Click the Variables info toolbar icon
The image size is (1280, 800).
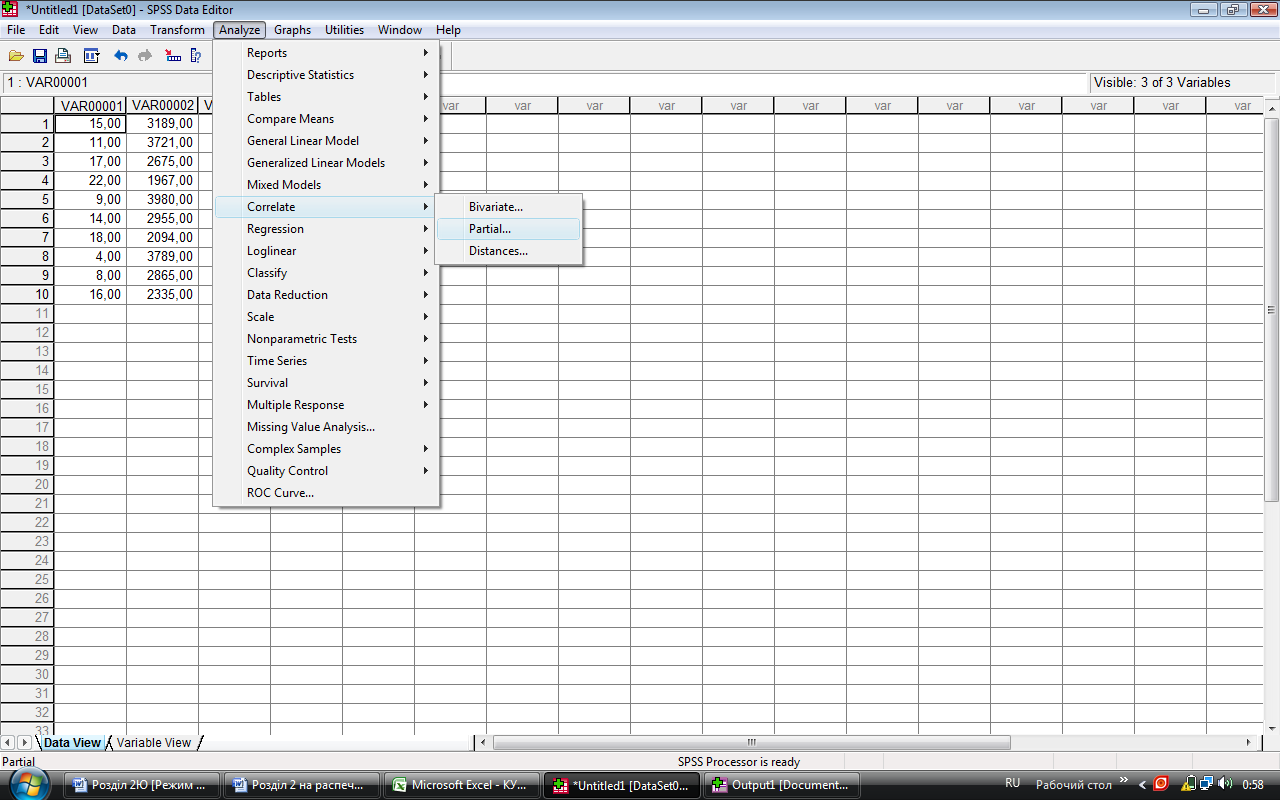click(196, 56)
